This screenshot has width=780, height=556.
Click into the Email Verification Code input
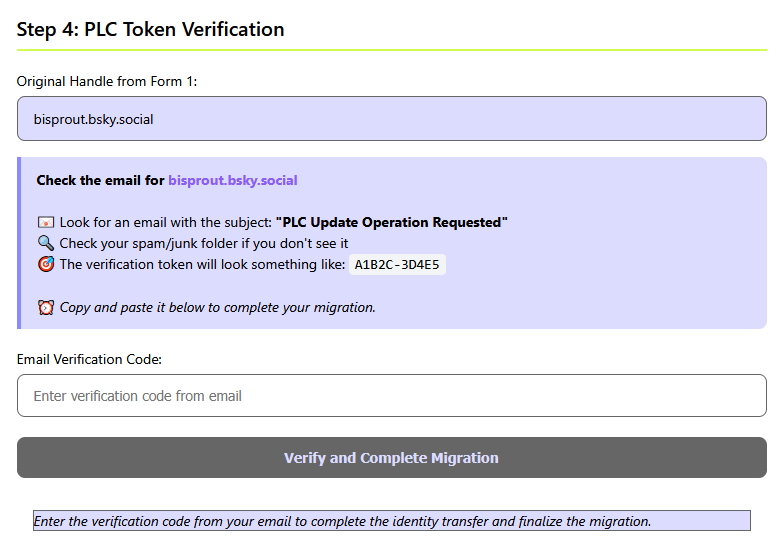391,396
